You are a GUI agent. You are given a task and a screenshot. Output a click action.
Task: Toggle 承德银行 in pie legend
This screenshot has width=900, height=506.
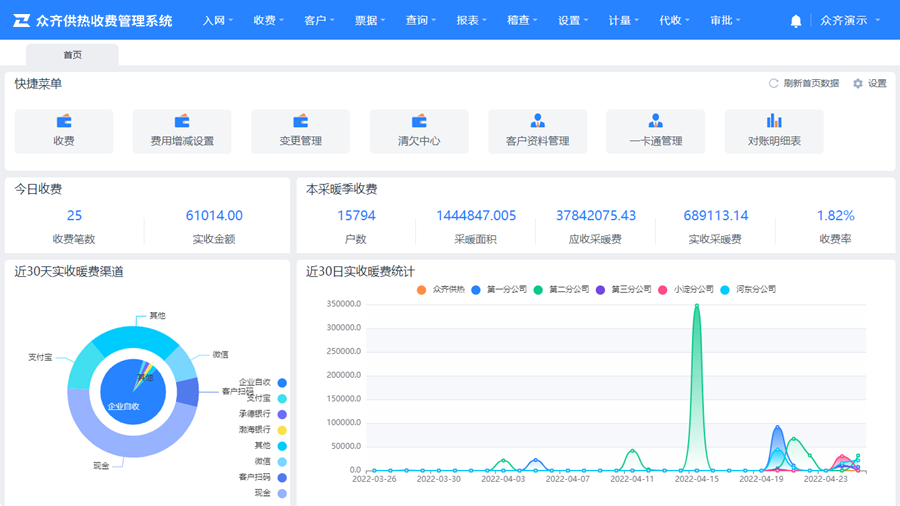pyautogui.click(x=263, y=414)
